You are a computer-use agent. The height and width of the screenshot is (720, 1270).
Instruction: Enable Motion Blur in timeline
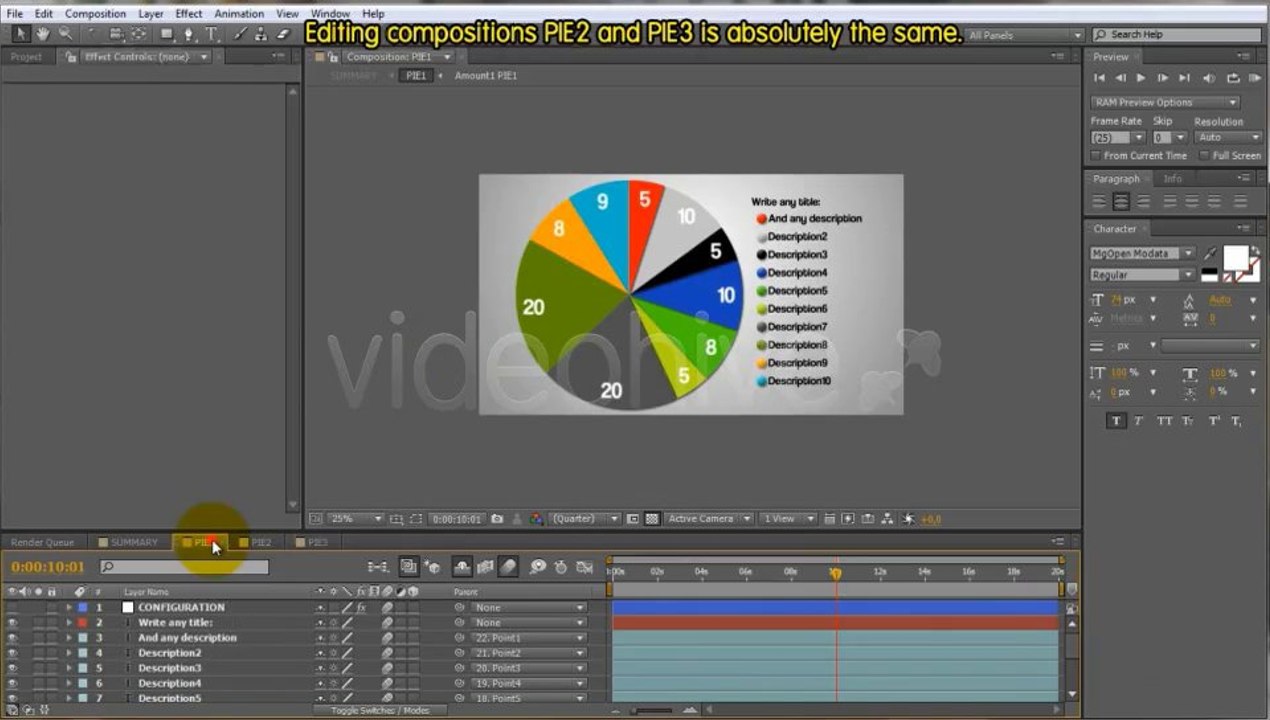(x=508, y=567)
